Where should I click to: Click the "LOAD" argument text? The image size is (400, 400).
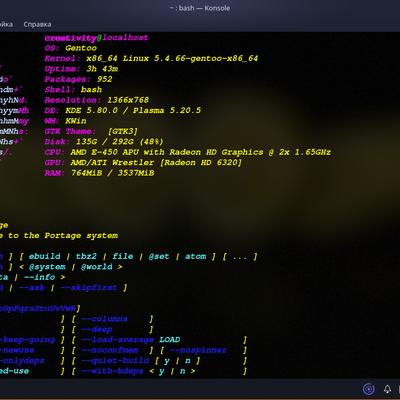click(170, 340)
